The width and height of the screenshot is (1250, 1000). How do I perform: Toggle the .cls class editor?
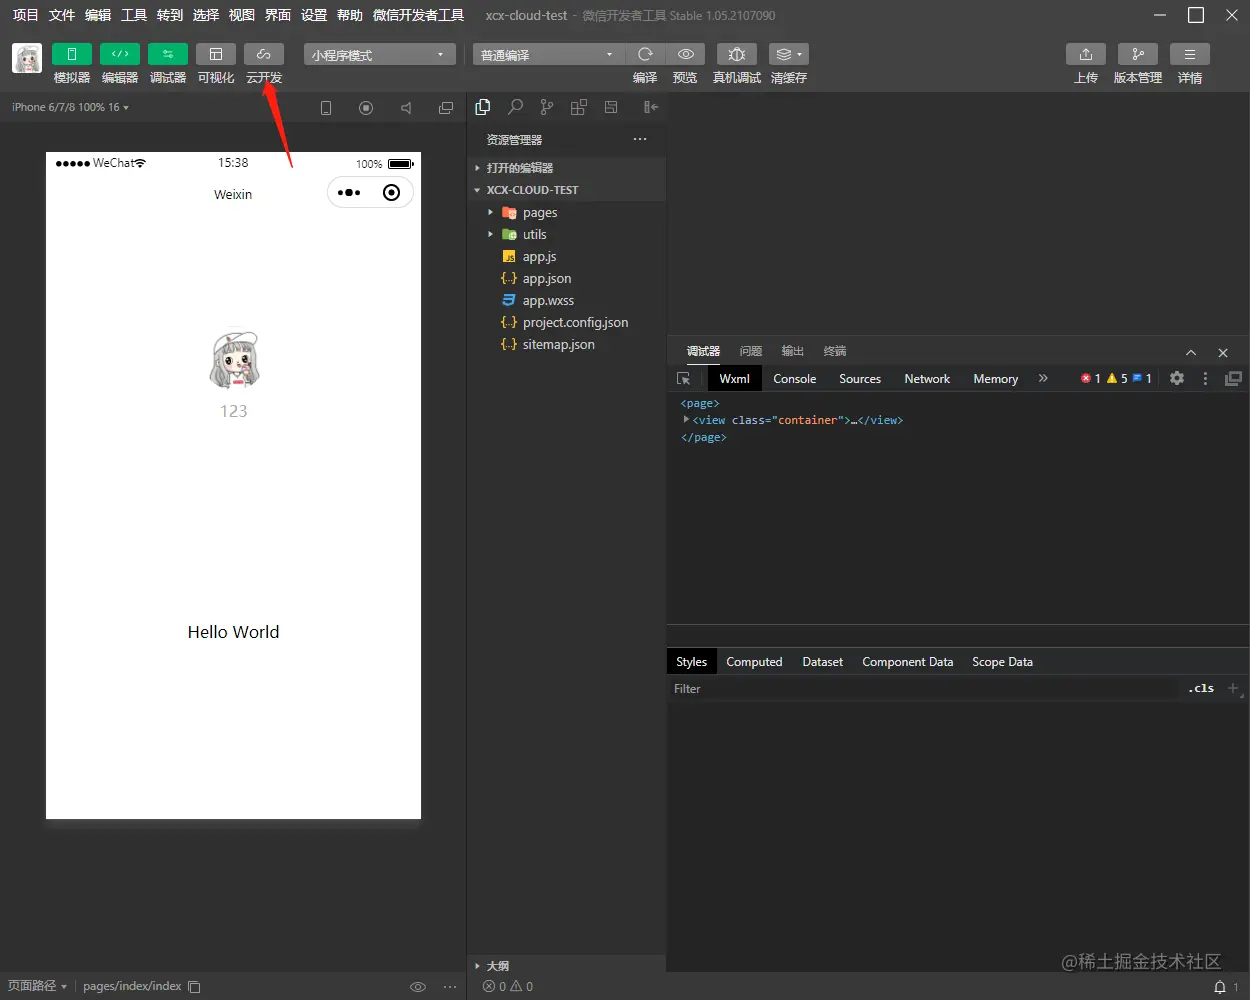pyautogui.click(x=1201, y=688)
